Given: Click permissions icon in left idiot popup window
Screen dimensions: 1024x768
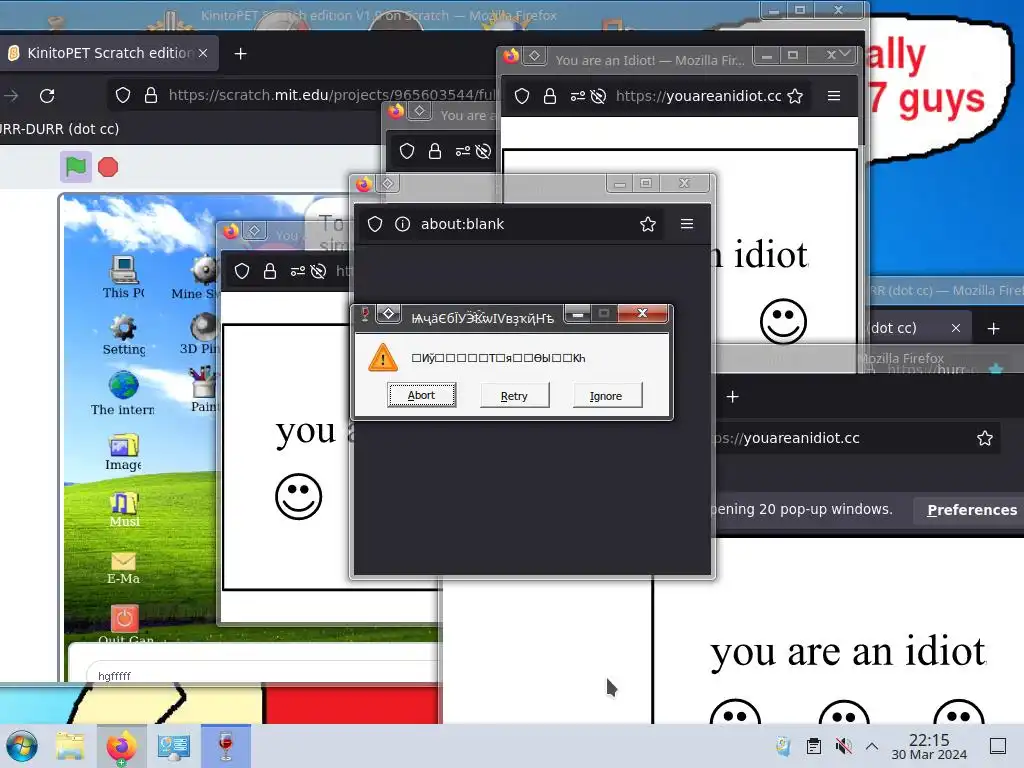Looking at the screenshot, I should pyautogui.click(x=298, y=271).
